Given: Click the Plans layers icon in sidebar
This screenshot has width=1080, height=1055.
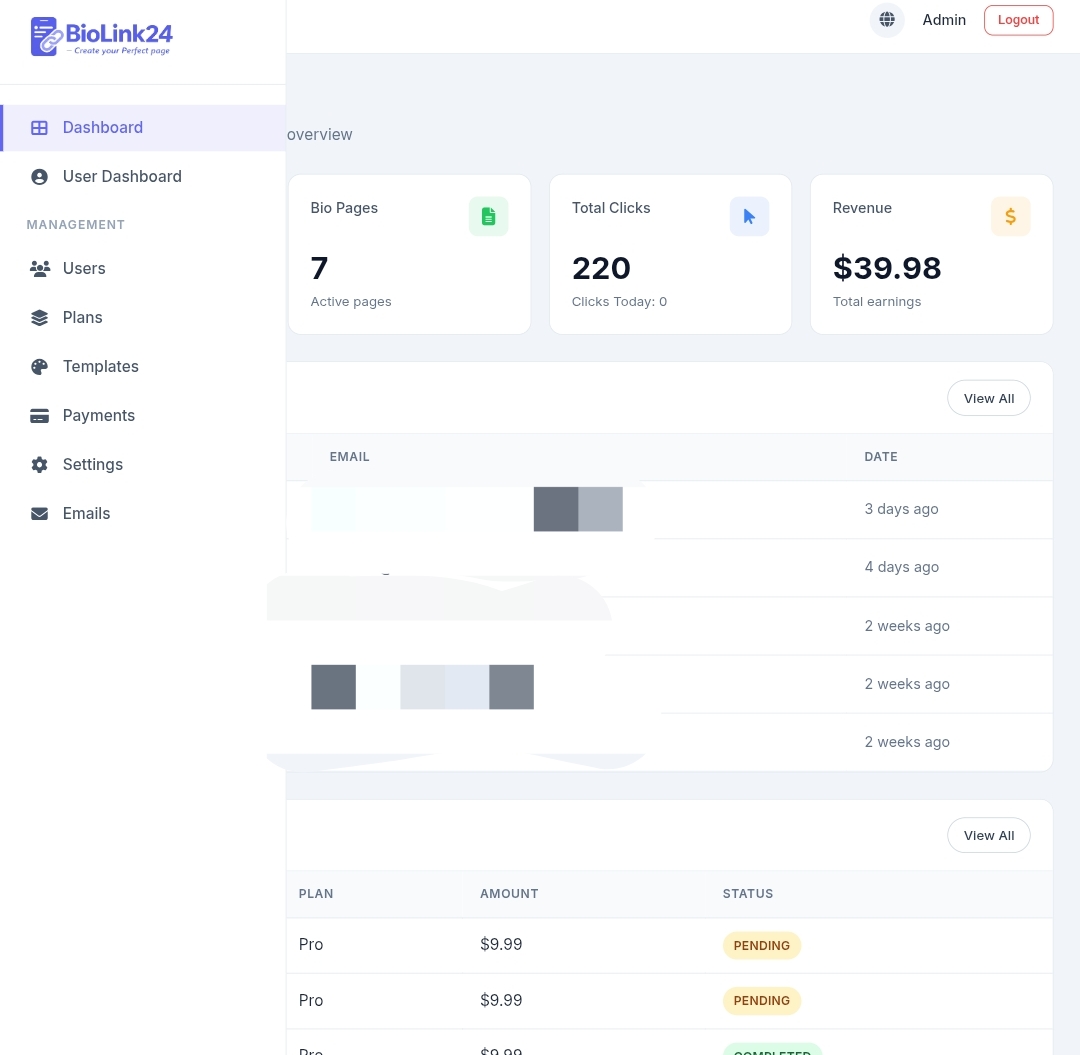Looking at the screenshot, I should coord(40,317).
